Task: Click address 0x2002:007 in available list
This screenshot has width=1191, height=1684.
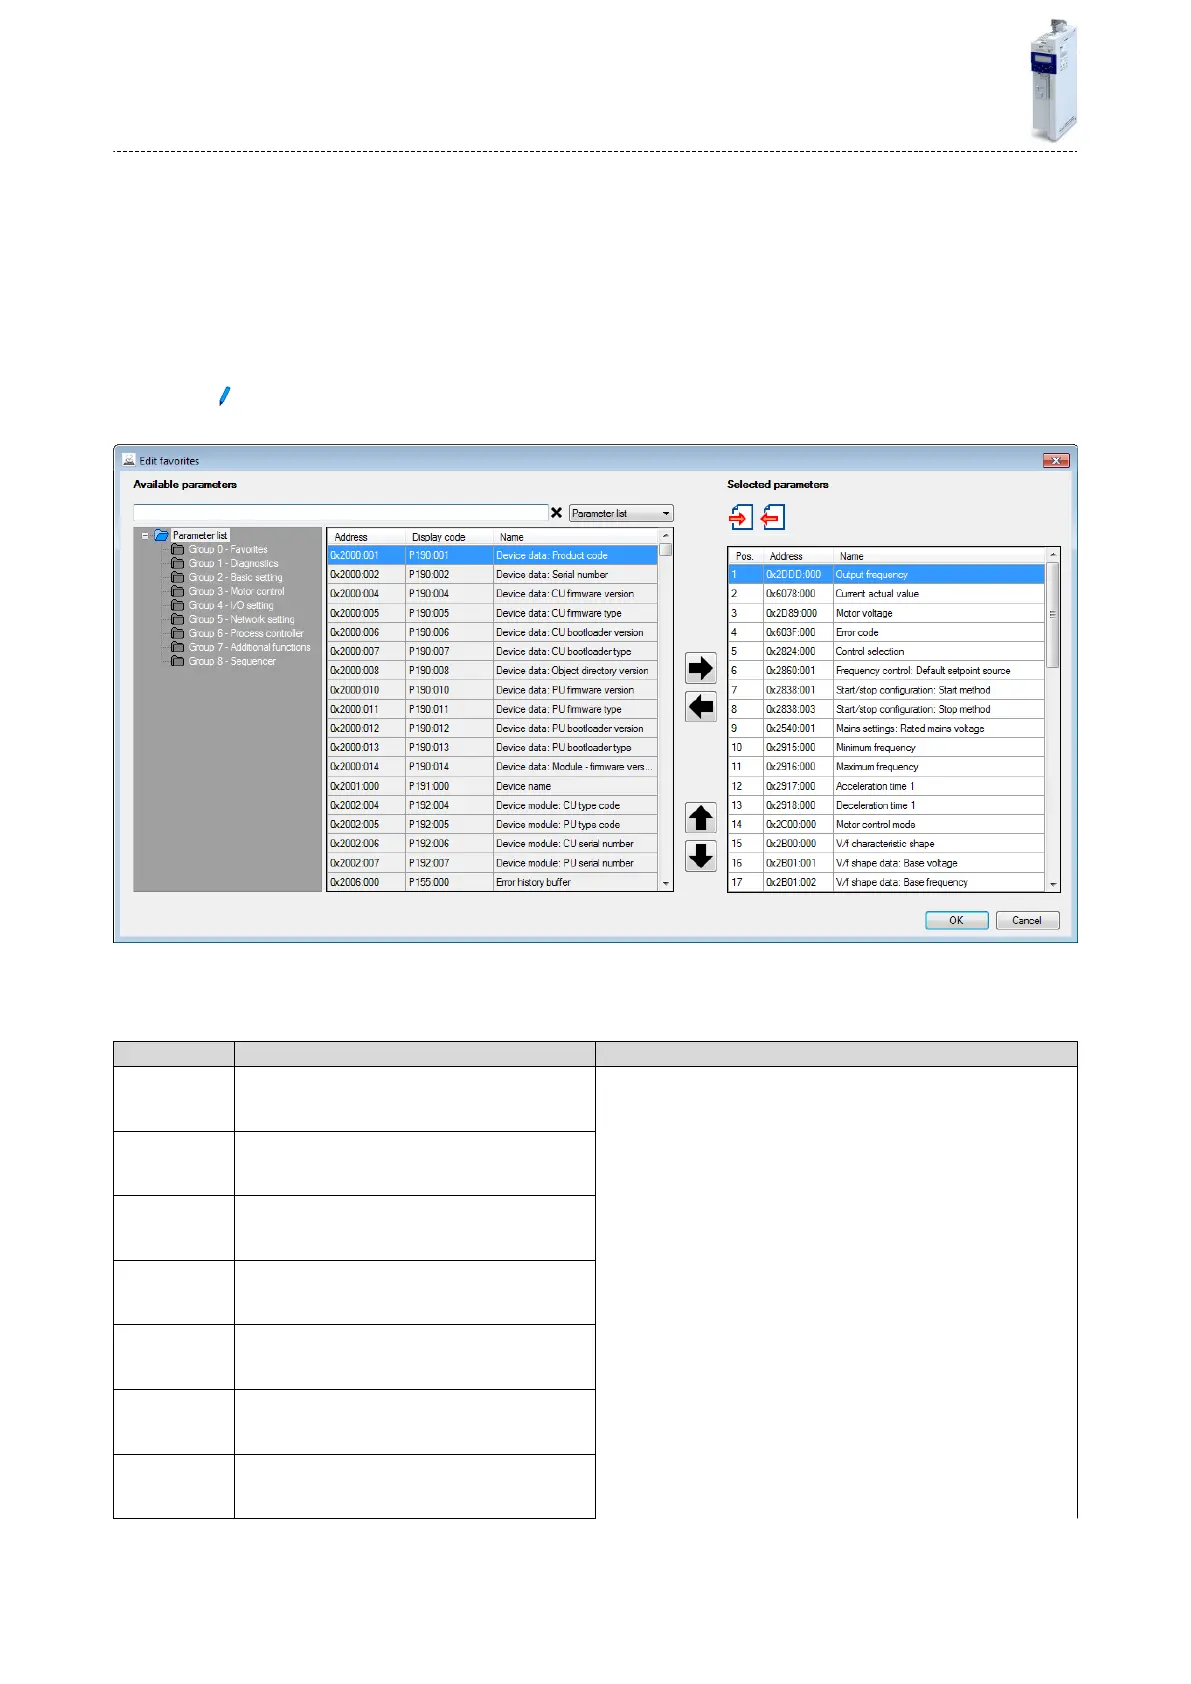Action: coord(355,863)
